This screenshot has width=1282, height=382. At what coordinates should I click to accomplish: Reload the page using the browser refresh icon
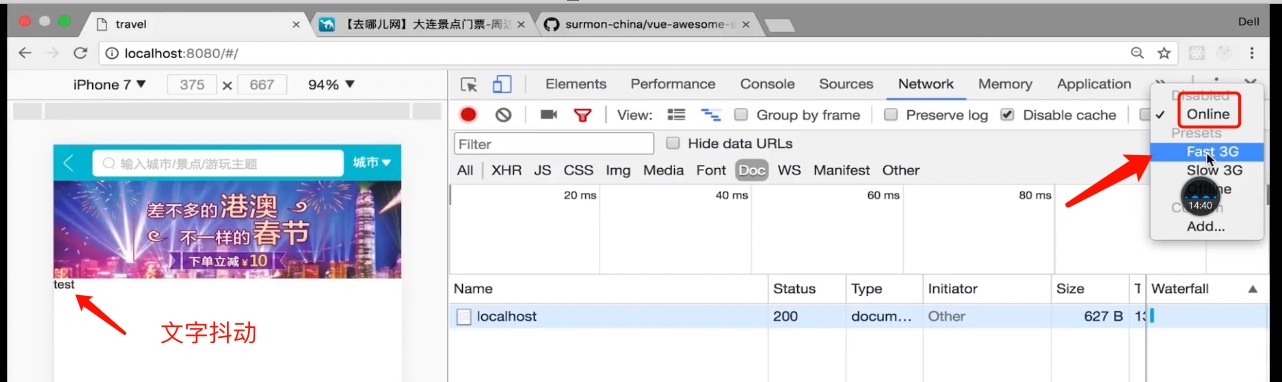(80, 53)
